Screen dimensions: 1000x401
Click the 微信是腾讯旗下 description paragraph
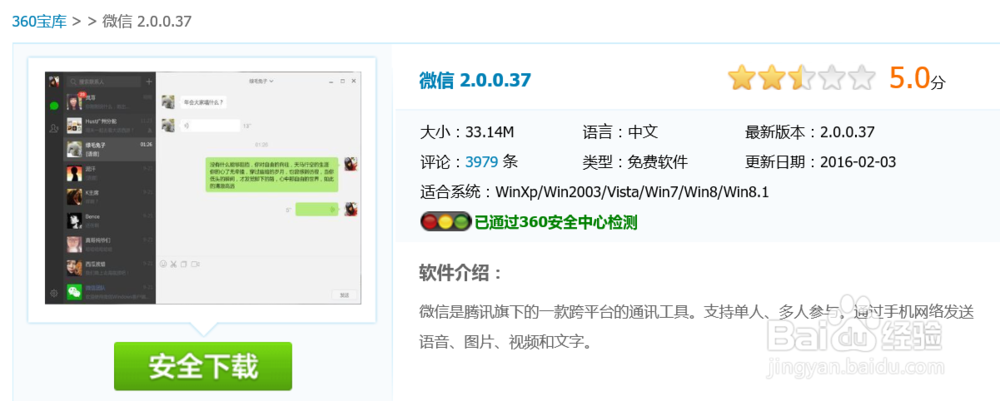(x=696, y=327)
